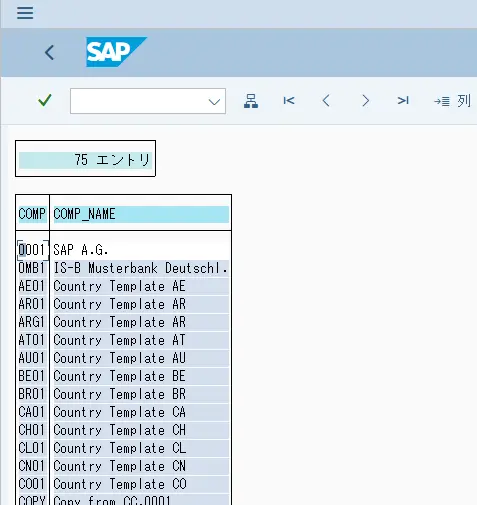The image size is (477, 505).
Task: Select Country Template CA cell
Action: pyautogui.click(x=141, y=412)
